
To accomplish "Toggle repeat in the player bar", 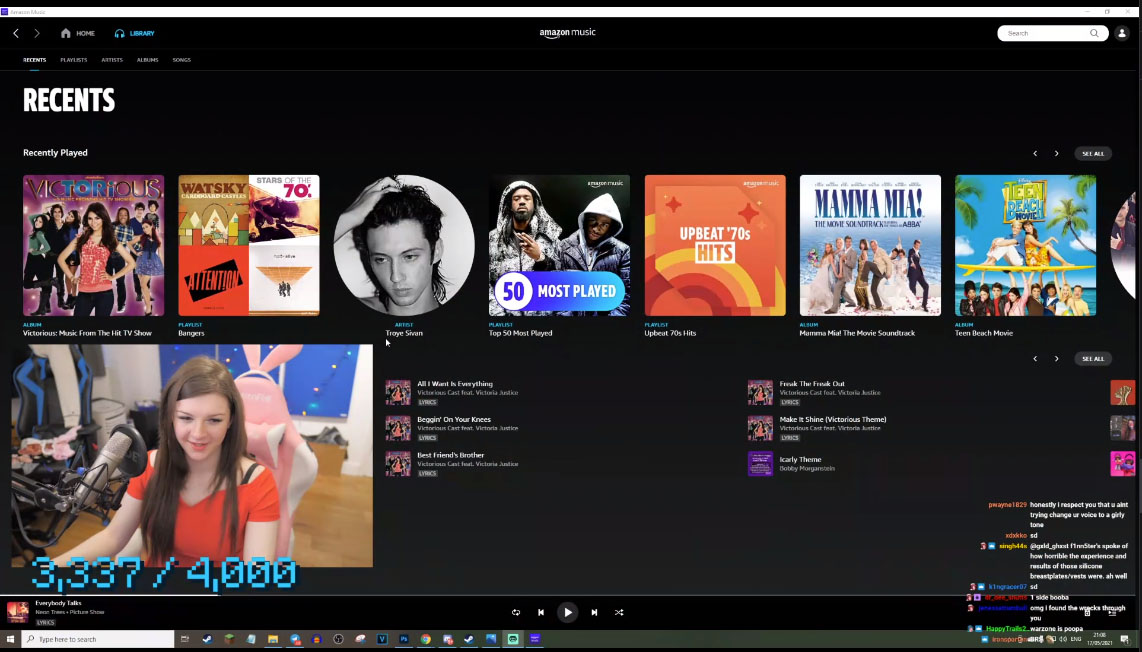I will pos(516,613).
